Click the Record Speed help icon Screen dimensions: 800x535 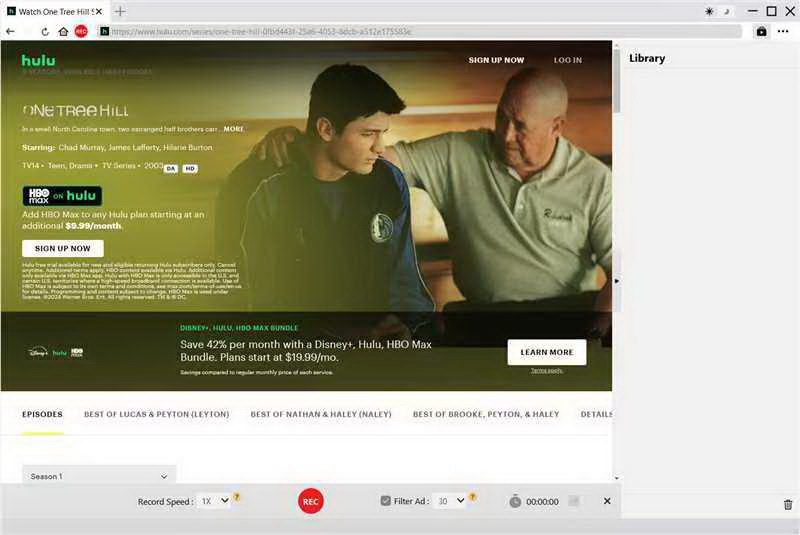click(x=237, y=497)
